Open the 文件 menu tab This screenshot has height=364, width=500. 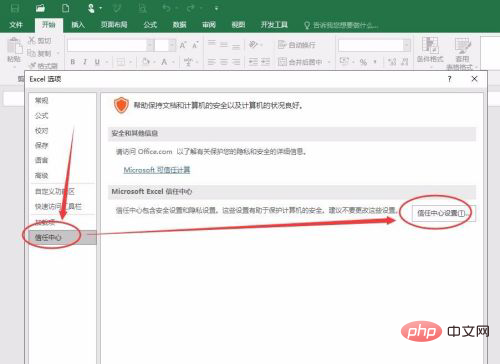coord(16,25)
